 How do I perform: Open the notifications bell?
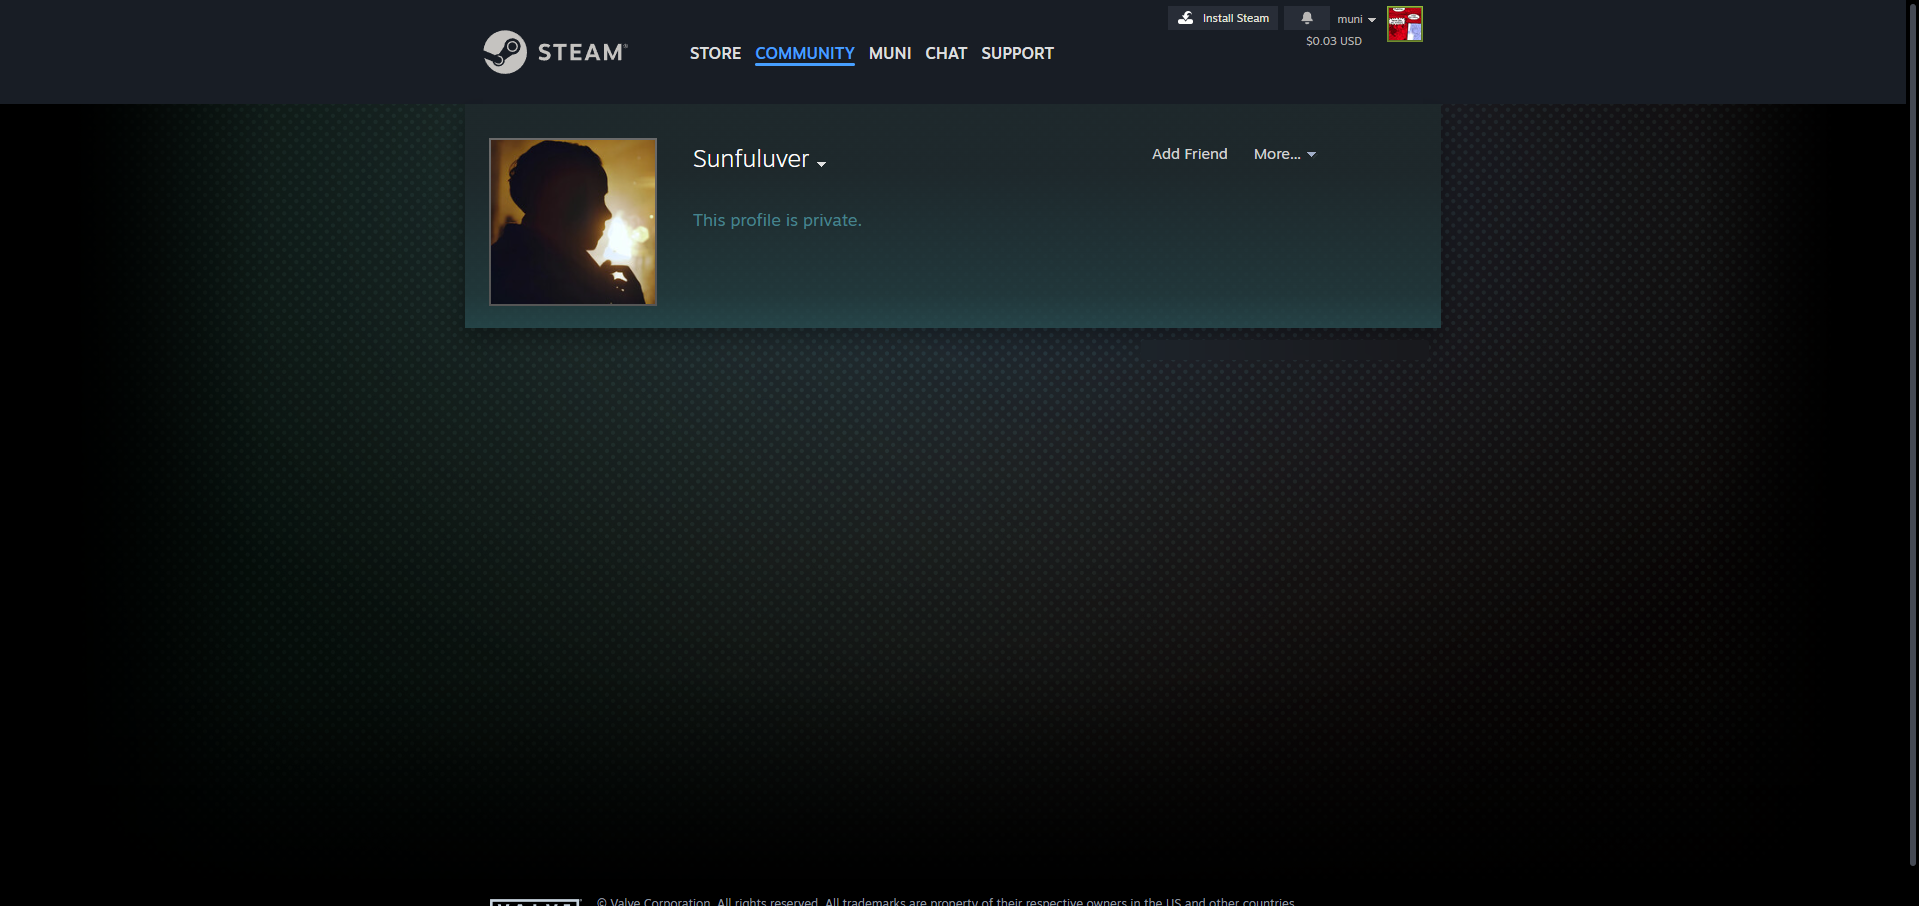(x=1306, y=18)
